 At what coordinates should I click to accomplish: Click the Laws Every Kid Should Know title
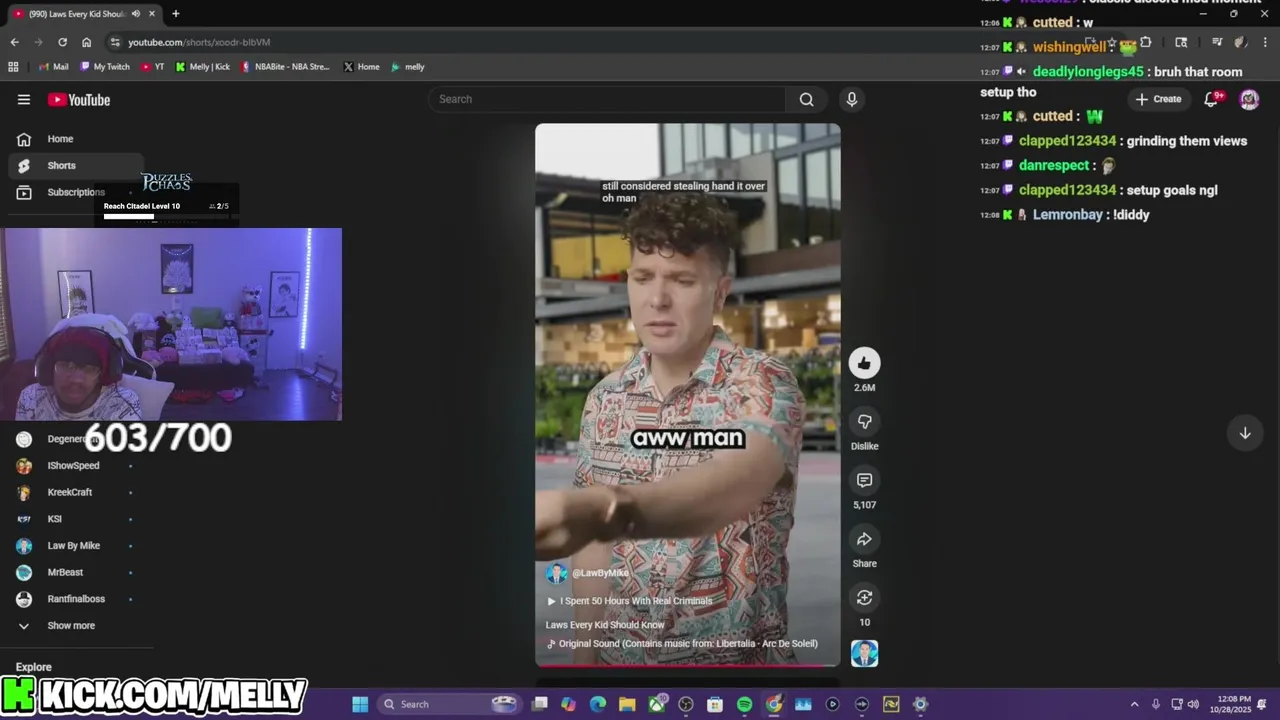605,625
